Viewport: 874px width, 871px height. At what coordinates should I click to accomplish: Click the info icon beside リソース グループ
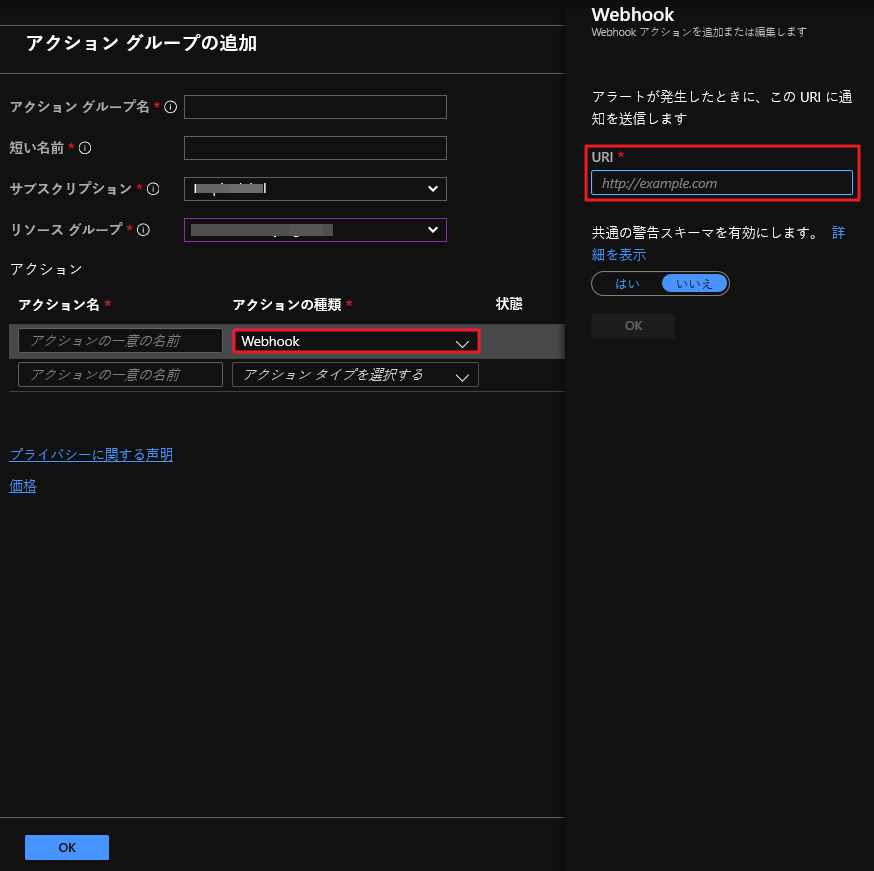(144, 230)
